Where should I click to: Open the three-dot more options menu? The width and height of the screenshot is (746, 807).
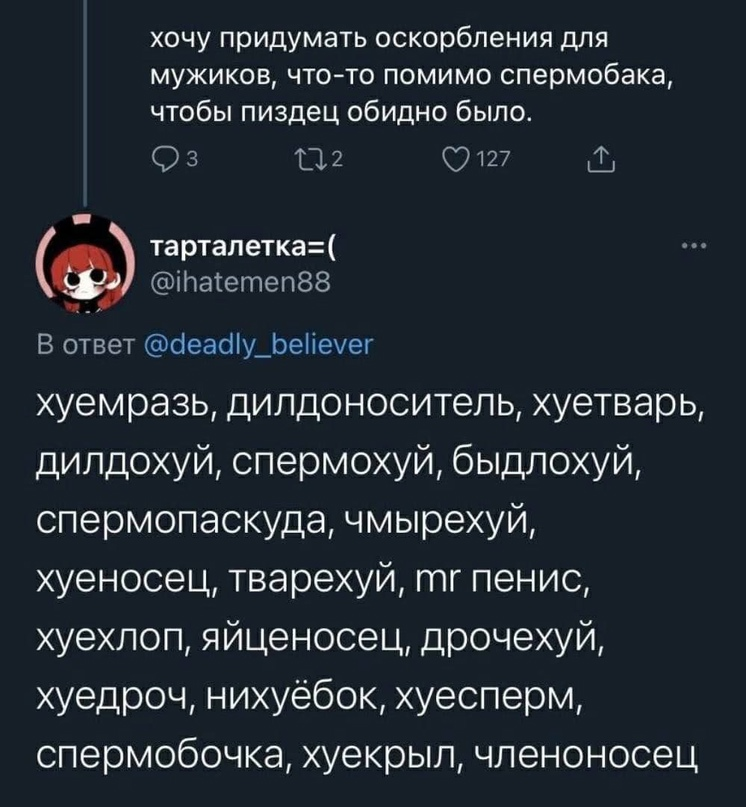694,246
